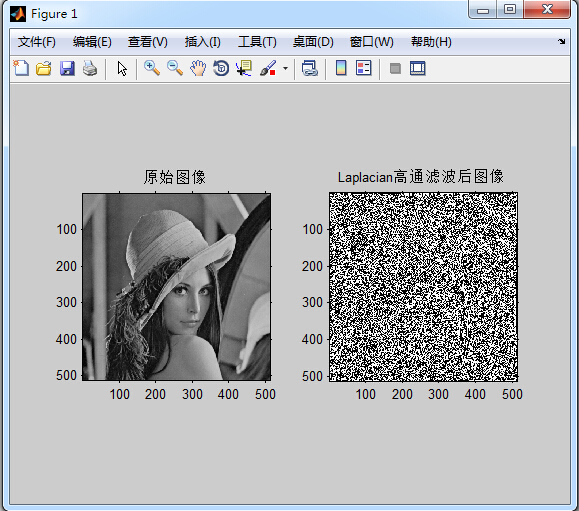Open a file with the folder icon
The height and width of the screenshot is (511, 579).
point(44,68)
